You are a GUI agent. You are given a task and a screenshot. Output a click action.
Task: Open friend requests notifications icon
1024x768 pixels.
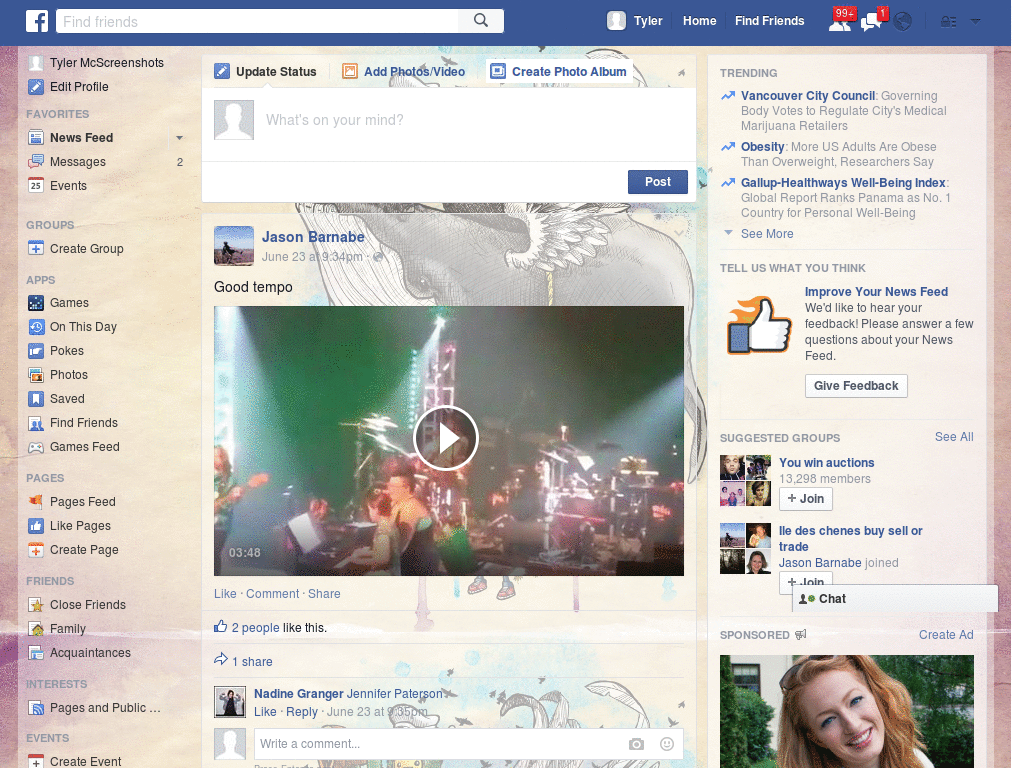(x=840, y=22)
